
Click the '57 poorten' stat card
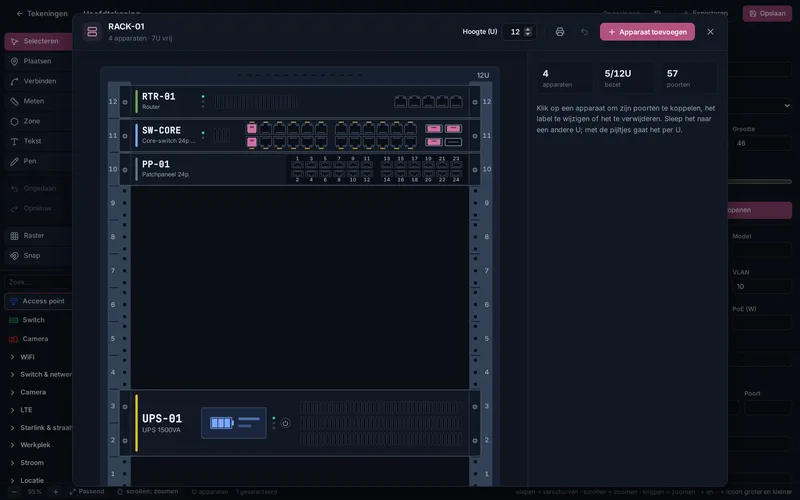click(689, 78)
